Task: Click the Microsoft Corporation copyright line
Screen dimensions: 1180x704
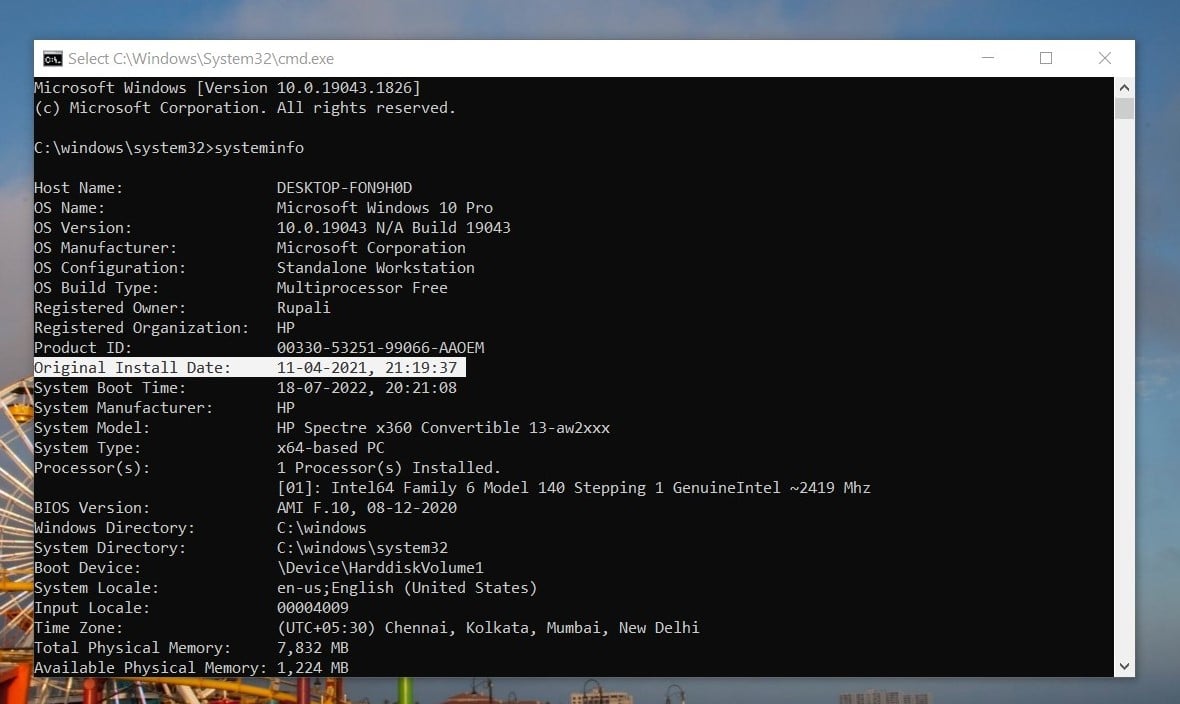Action: click(x=245, y=108)
